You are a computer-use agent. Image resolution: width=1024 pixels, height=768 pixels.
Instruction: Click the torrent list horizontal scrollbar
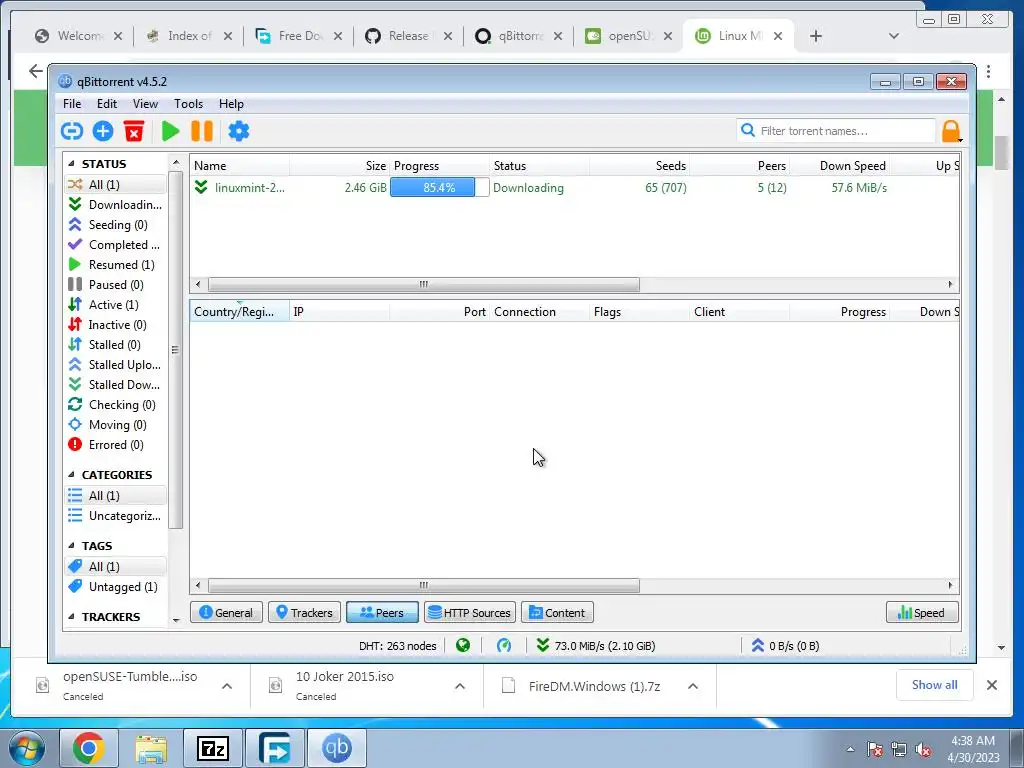[x=424, y=285]
